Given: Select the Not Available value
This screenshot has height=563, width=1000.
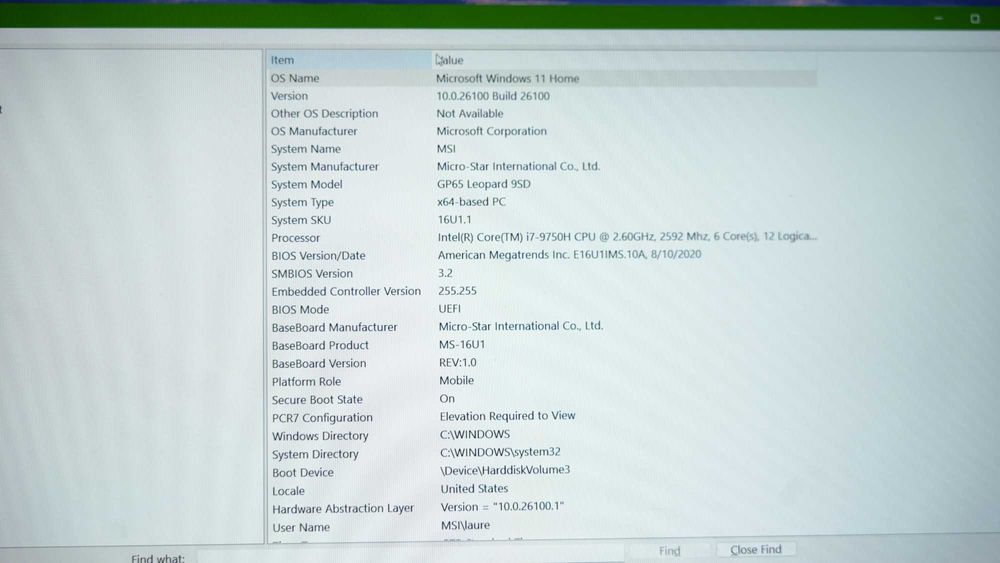Looking at the screenshot, I should 470,113.
